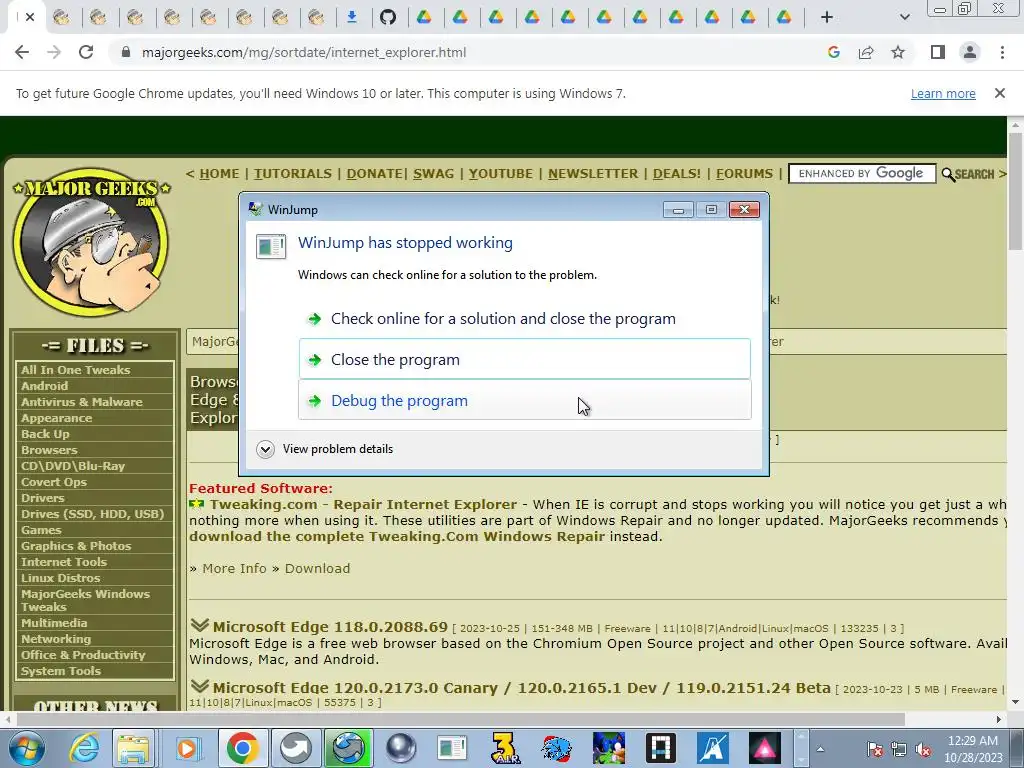This screenshot has height=768, width=1024.
Task: Open SWAG in MajorGeeks nav
Action: click(x=434, y=174)
